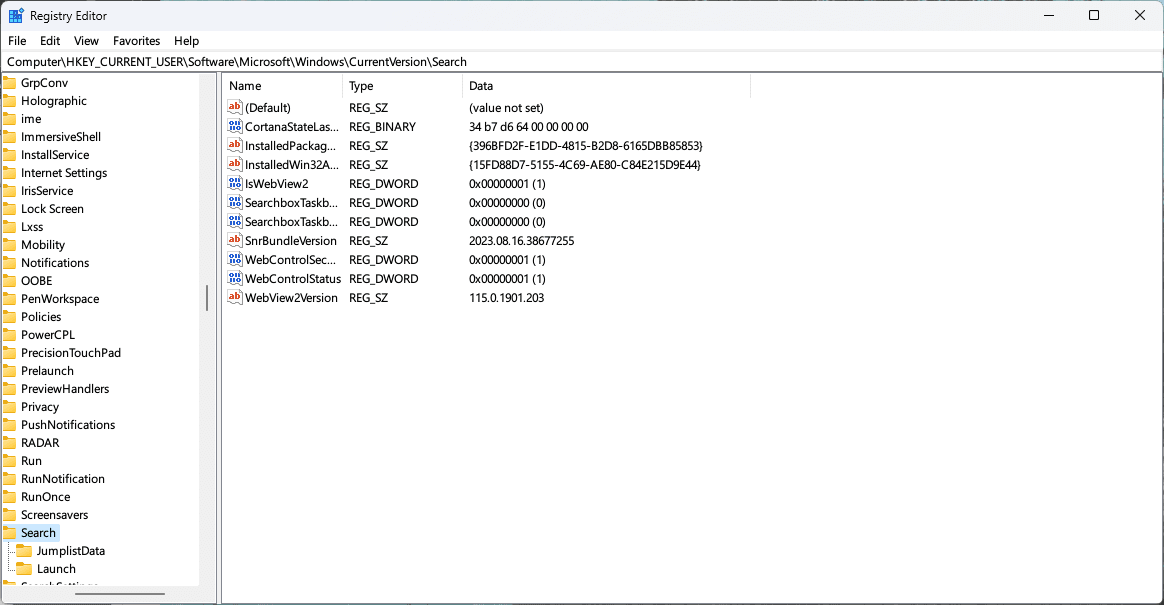Click the InstalledWin32A... string value icon

coord(235,165)
